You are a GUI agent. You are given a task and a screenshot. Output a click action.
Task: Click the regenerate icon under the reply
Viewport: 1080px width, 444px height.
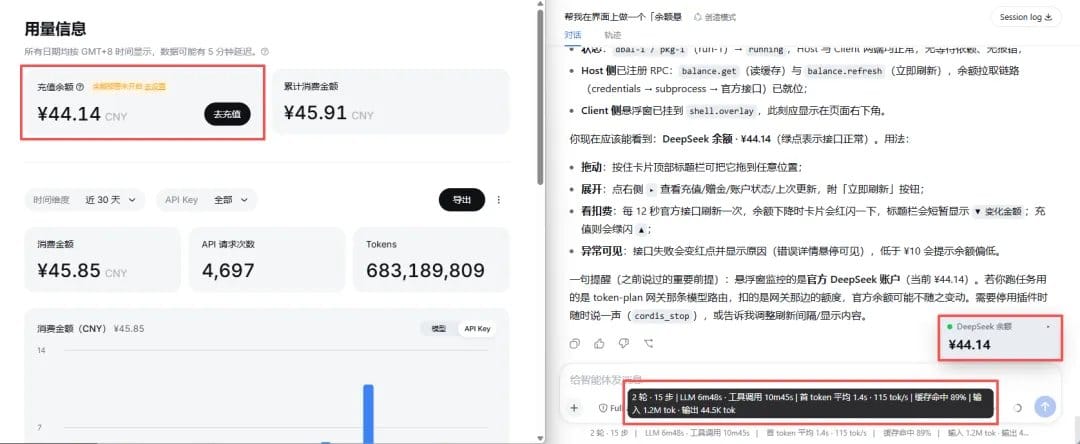coord(648,343)
